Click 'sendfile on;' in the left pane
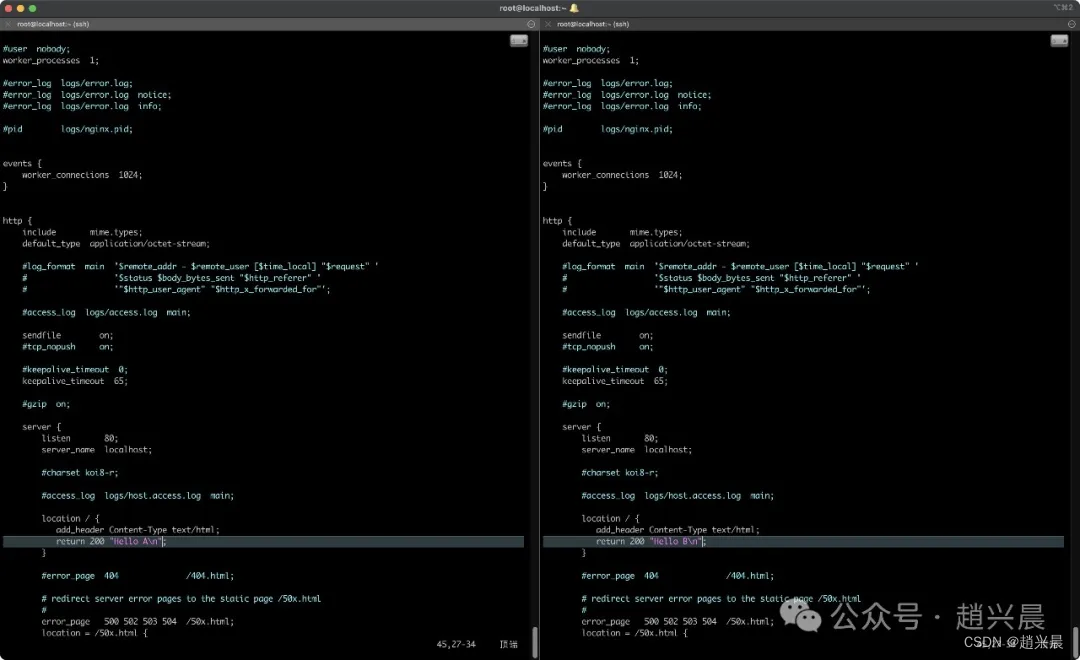Screen dimensions: 1080x660 [x=68, y=336]
